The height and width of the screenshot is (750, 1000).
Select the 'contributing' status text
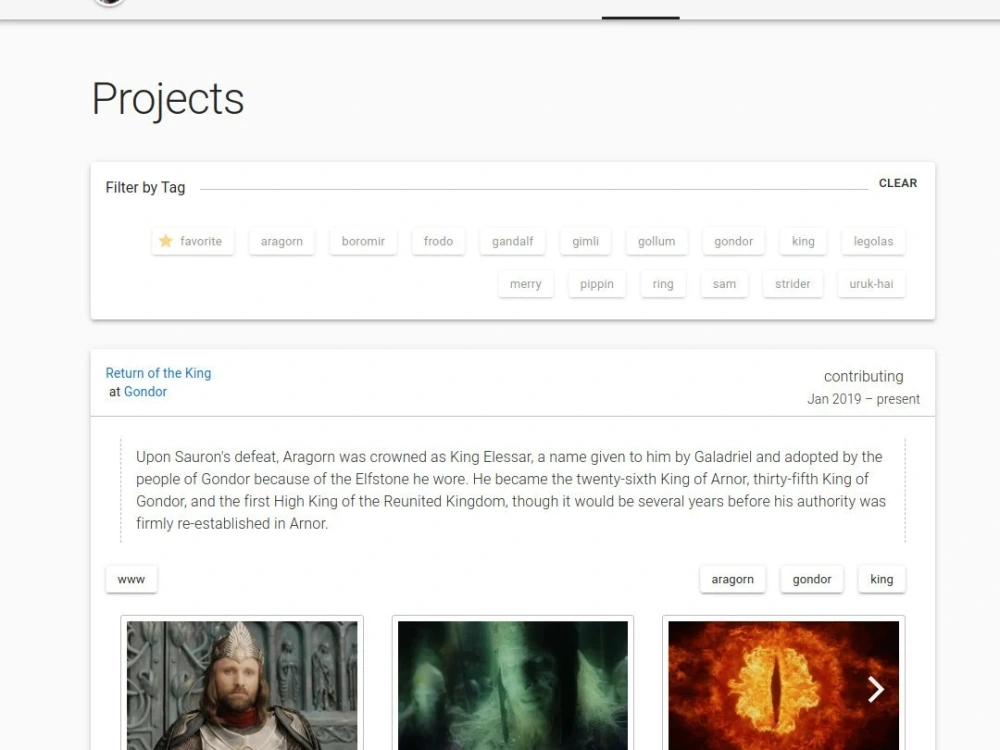tap(864, 376)
